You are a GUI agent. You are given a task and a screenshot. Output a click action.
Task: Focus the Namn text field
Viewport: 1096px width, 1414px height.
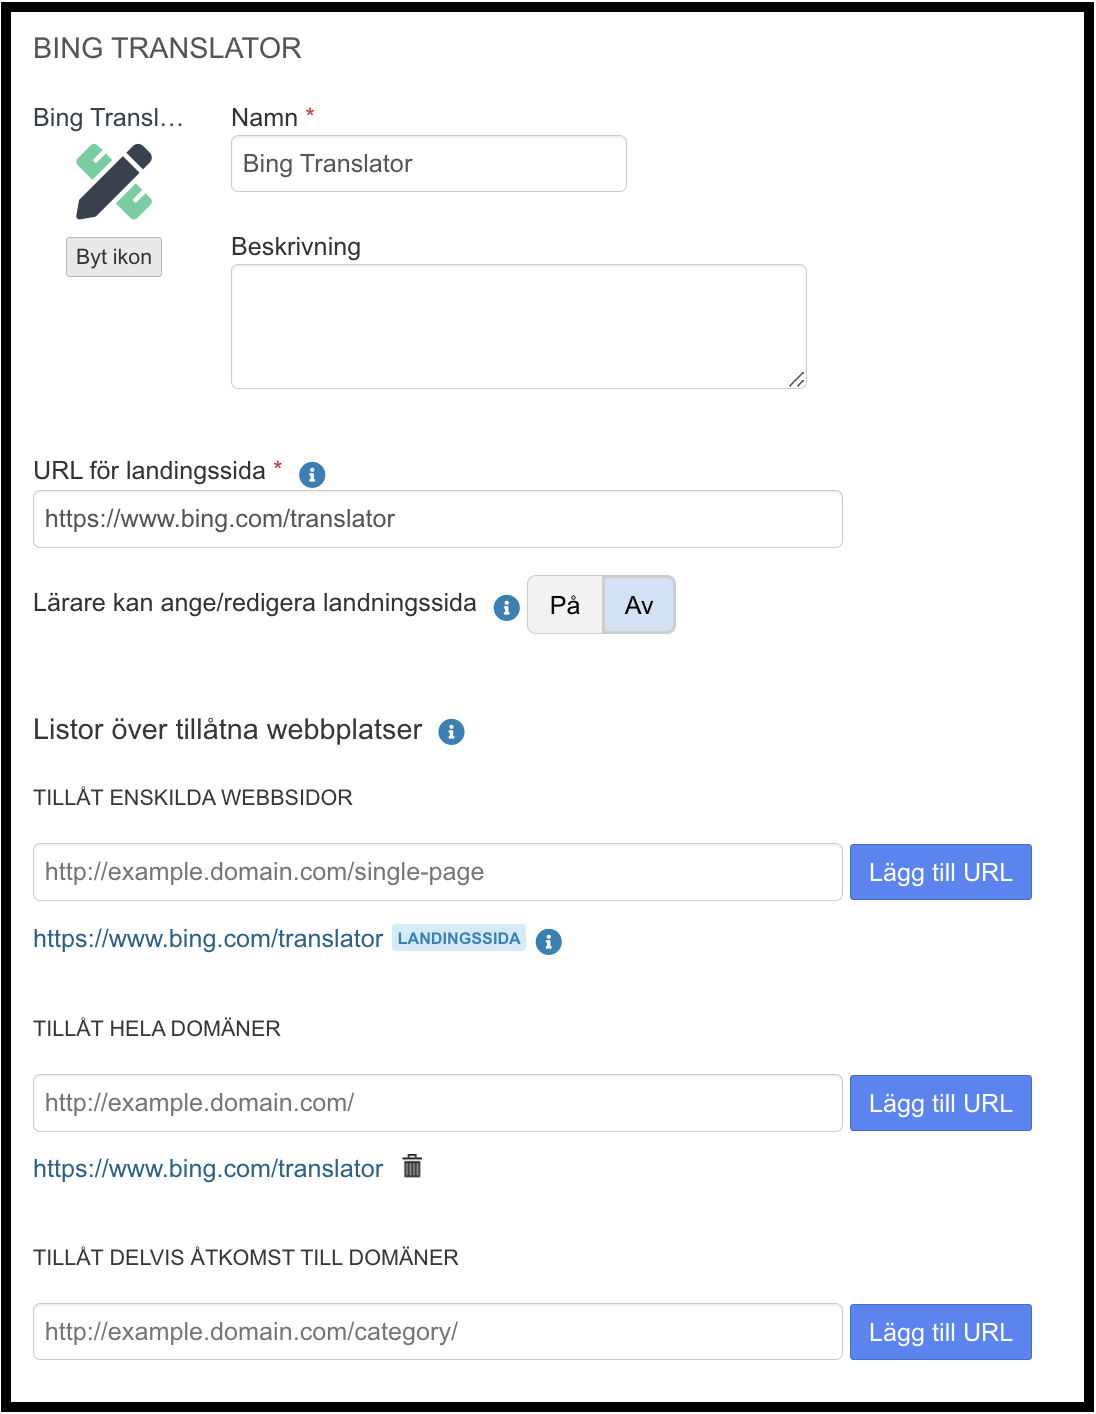[x=429, y=164]
